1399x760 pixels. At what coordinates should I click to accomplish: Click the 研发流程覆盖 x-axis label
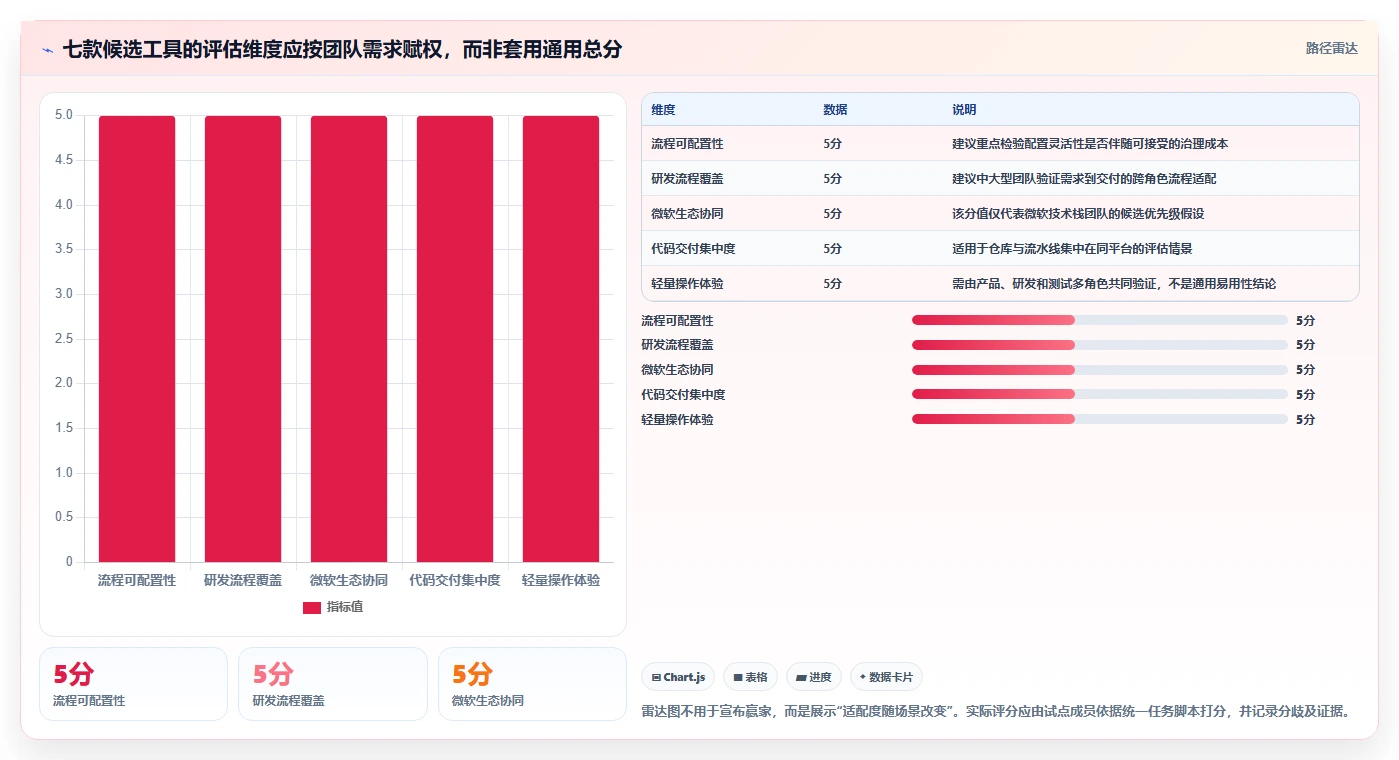243,580
